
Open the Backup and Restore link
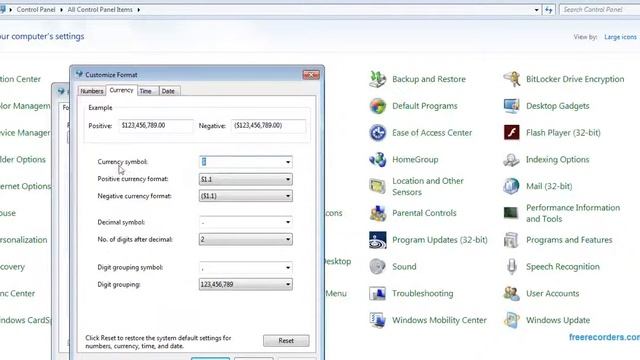tap(429, 79)
